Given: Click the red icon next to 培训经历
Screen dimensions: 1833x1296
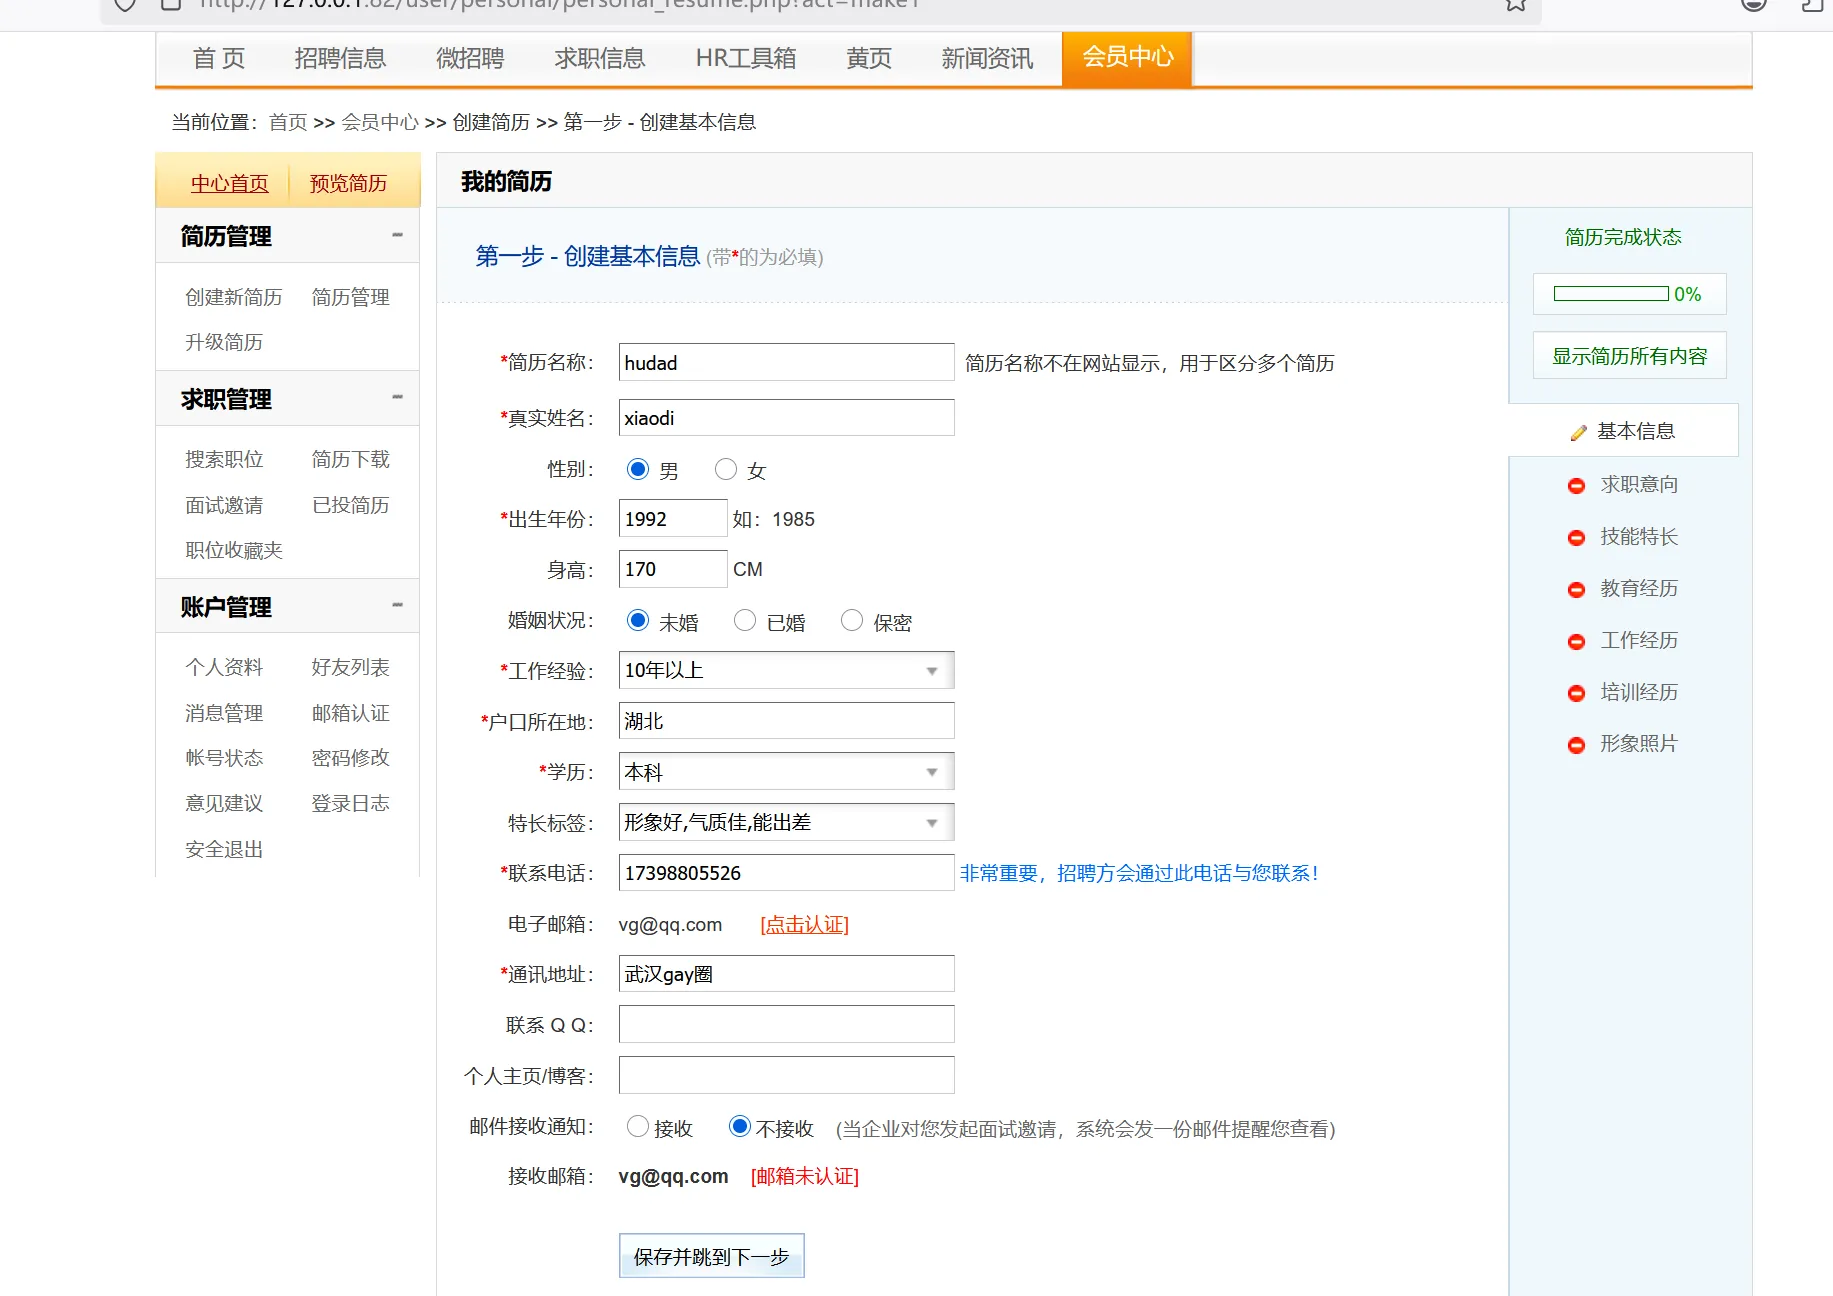Looking at the screenshot, I should click(x=1576, y=693).
